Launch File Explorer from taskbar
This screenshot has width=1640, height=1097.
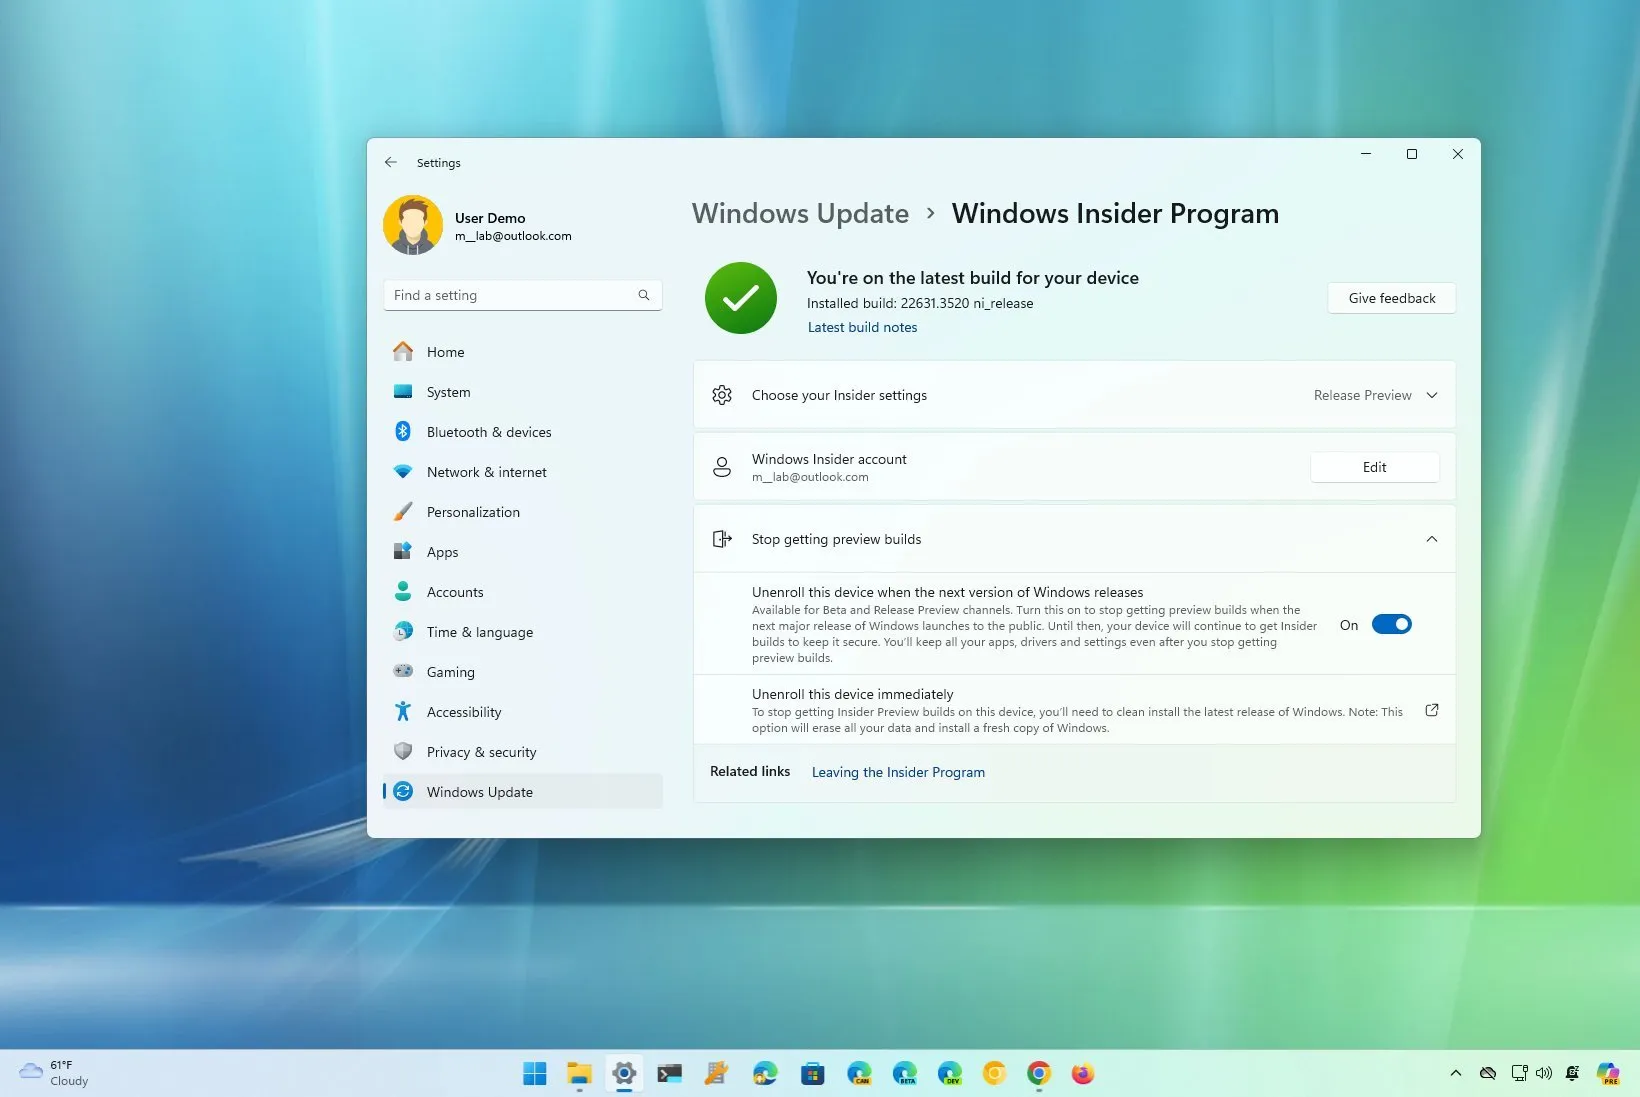(x=580, y=1073)
